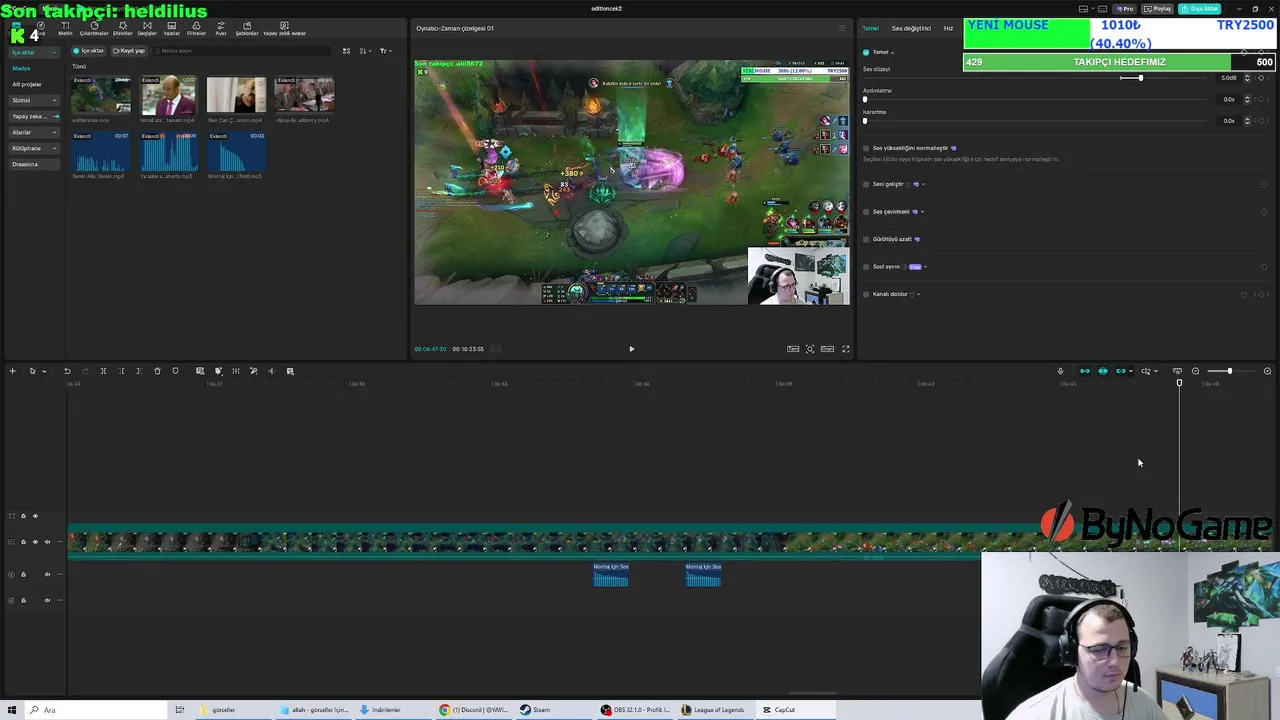Toggle visibility eye on text track
1280x720 pixels.
[x=35, y=516]
